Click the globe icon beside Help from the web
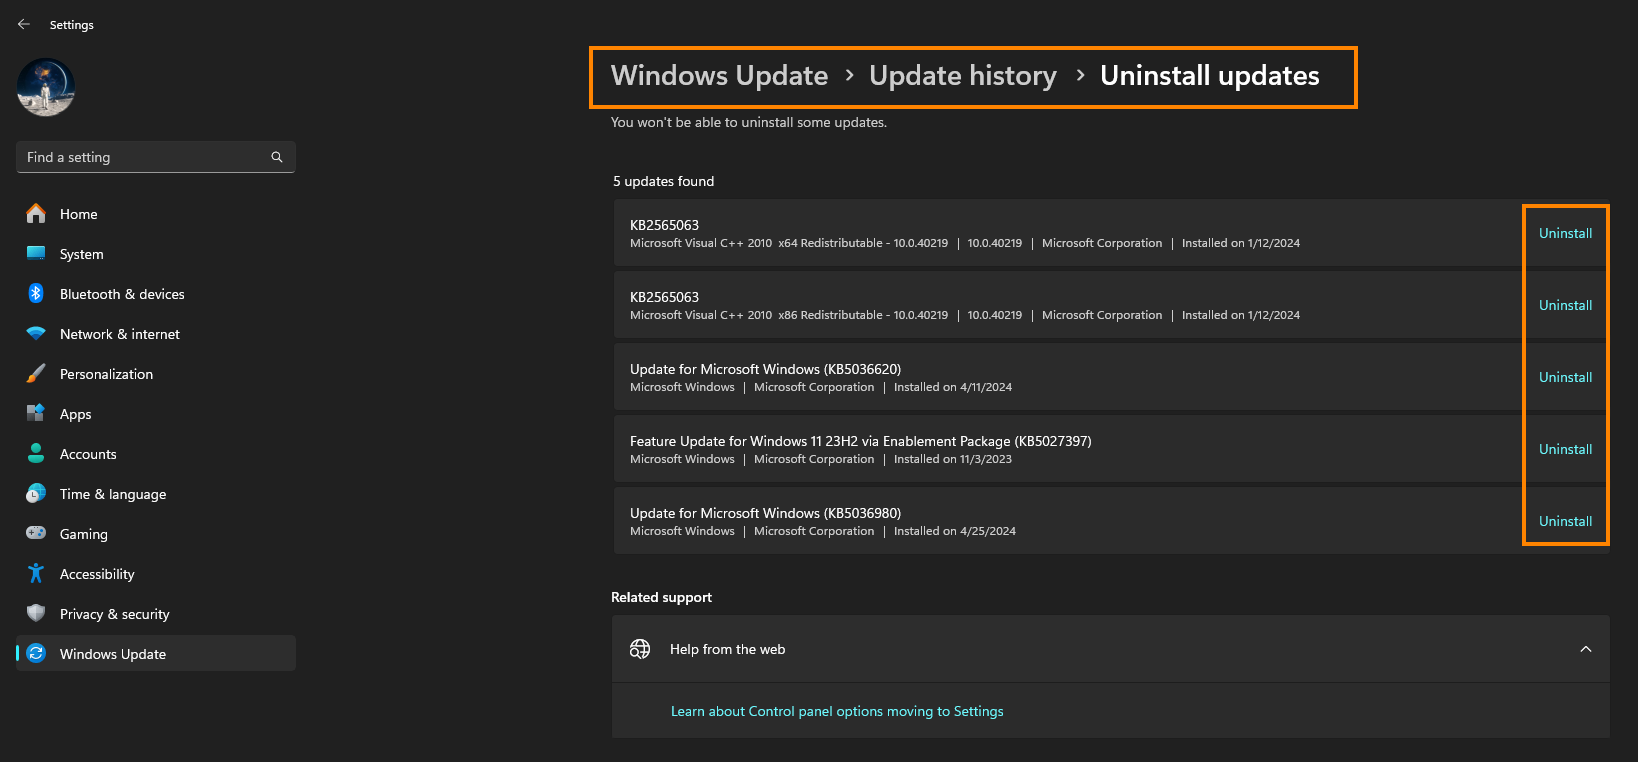 click(640, 649)
